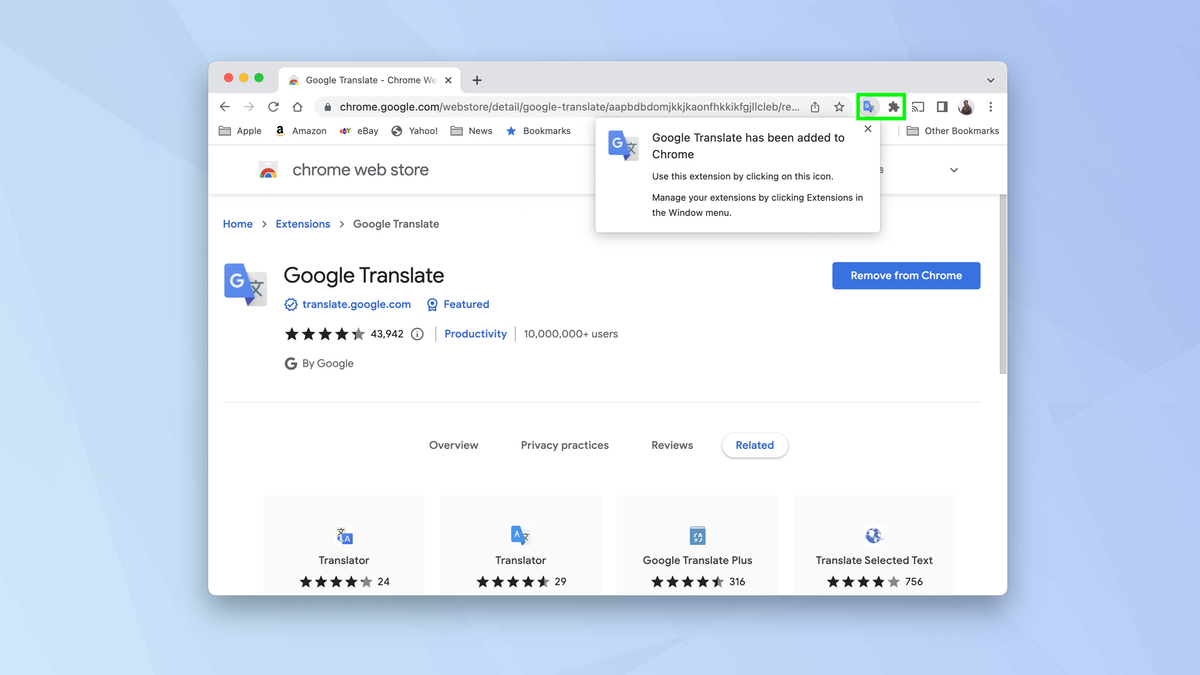Open the side panel icon

pos(941,106)
